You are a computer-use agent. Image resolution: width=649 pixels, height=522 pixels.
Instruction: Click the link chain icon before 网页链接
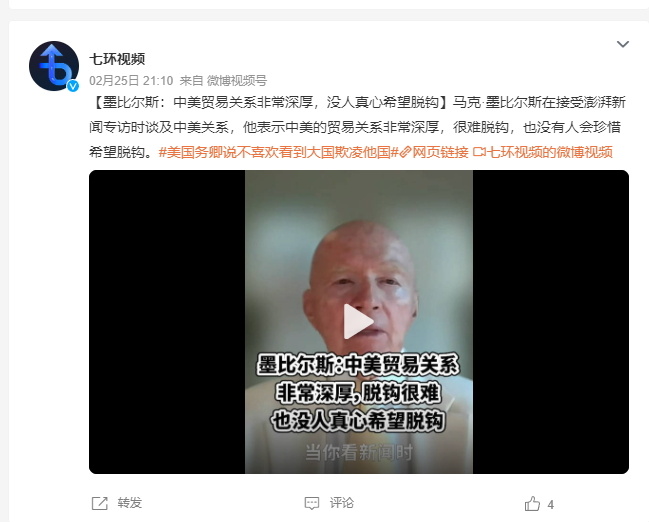coord(405,152)
